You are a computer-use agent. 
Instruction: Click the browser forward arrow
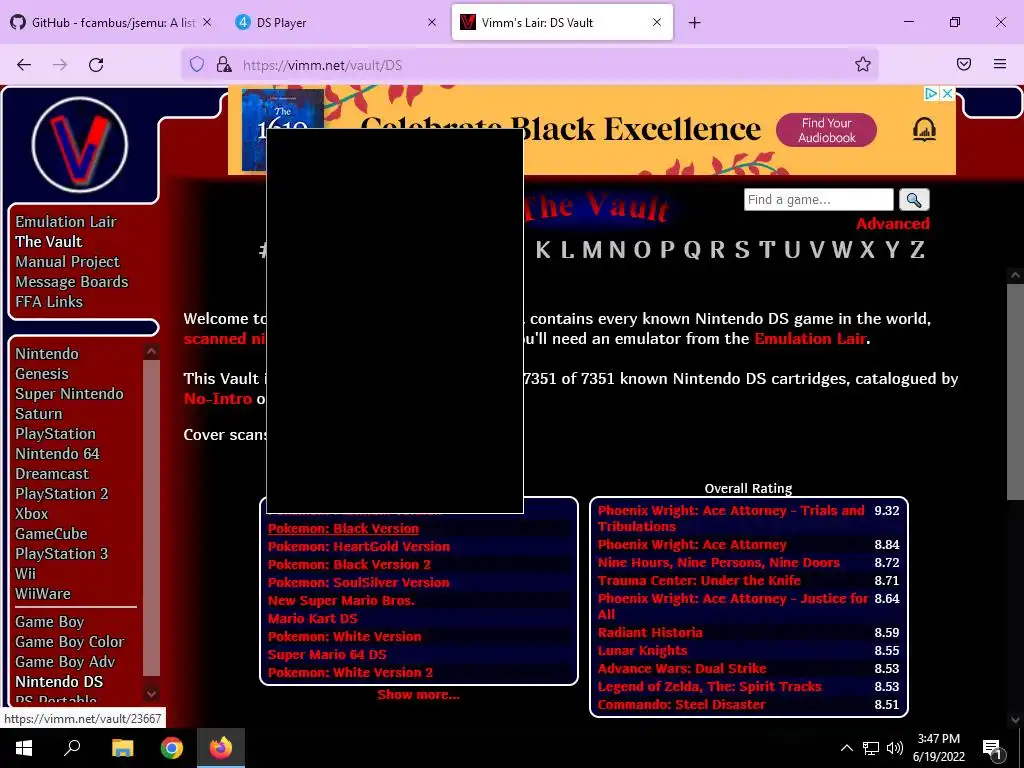coord(60,65)
